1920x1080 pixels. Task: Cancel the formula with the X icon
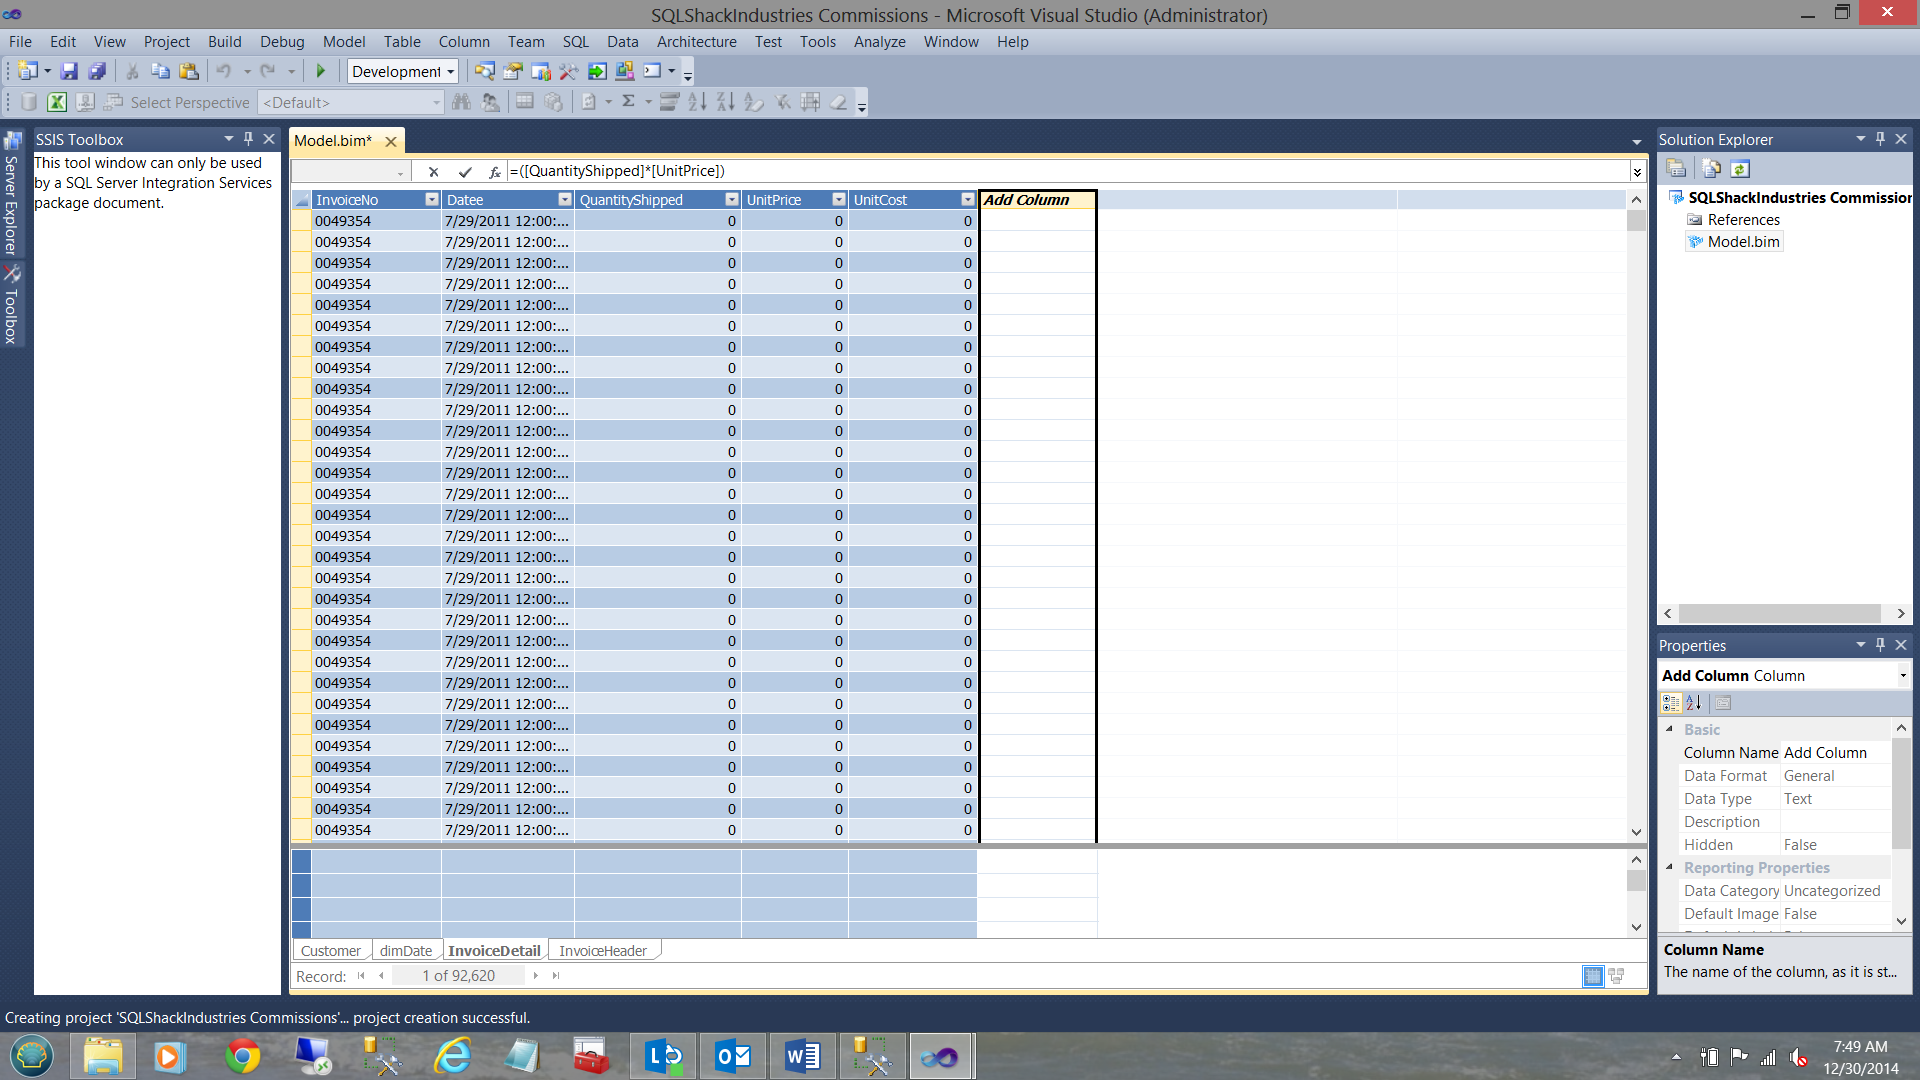pyautogui.click(x=433, y=172)
